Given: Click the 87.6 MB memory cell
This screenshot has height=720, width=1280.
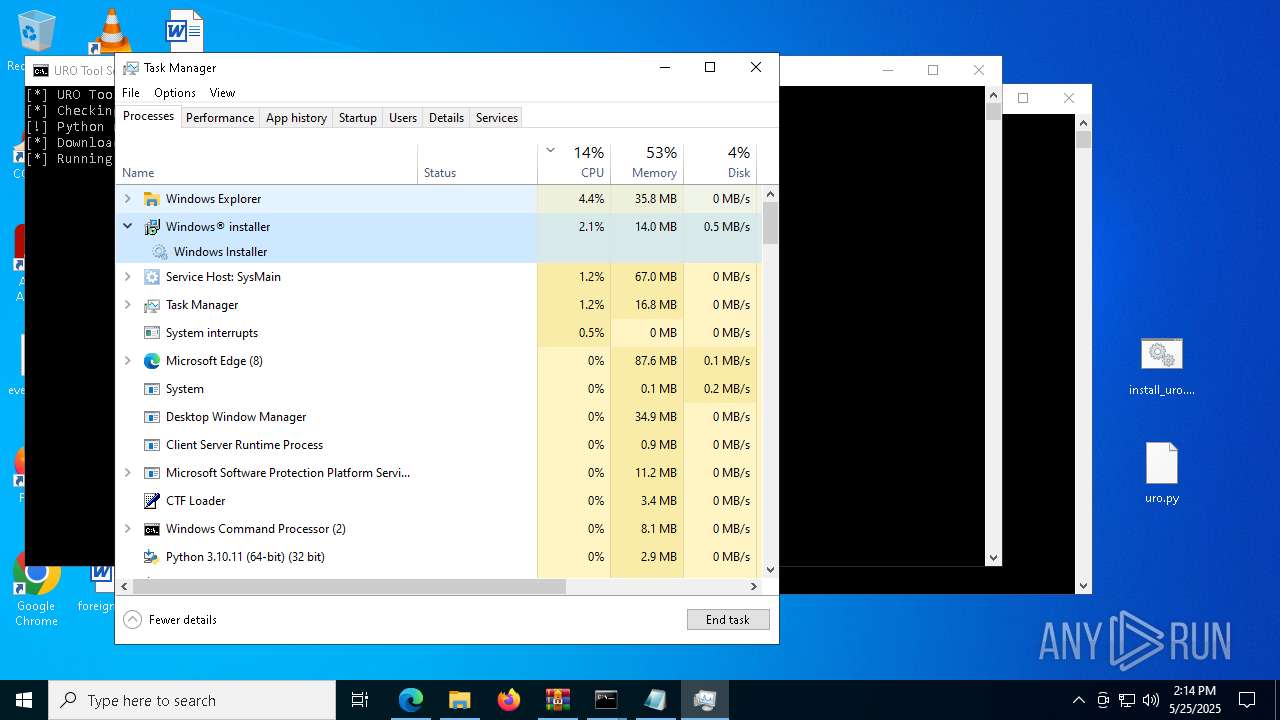Looking at the screenshot, I should coord(647,361).
